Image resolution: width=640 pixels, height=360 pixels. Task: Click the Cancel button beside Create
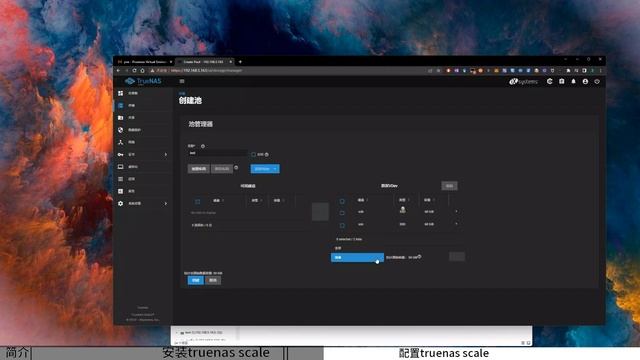(x=213, y=280)
